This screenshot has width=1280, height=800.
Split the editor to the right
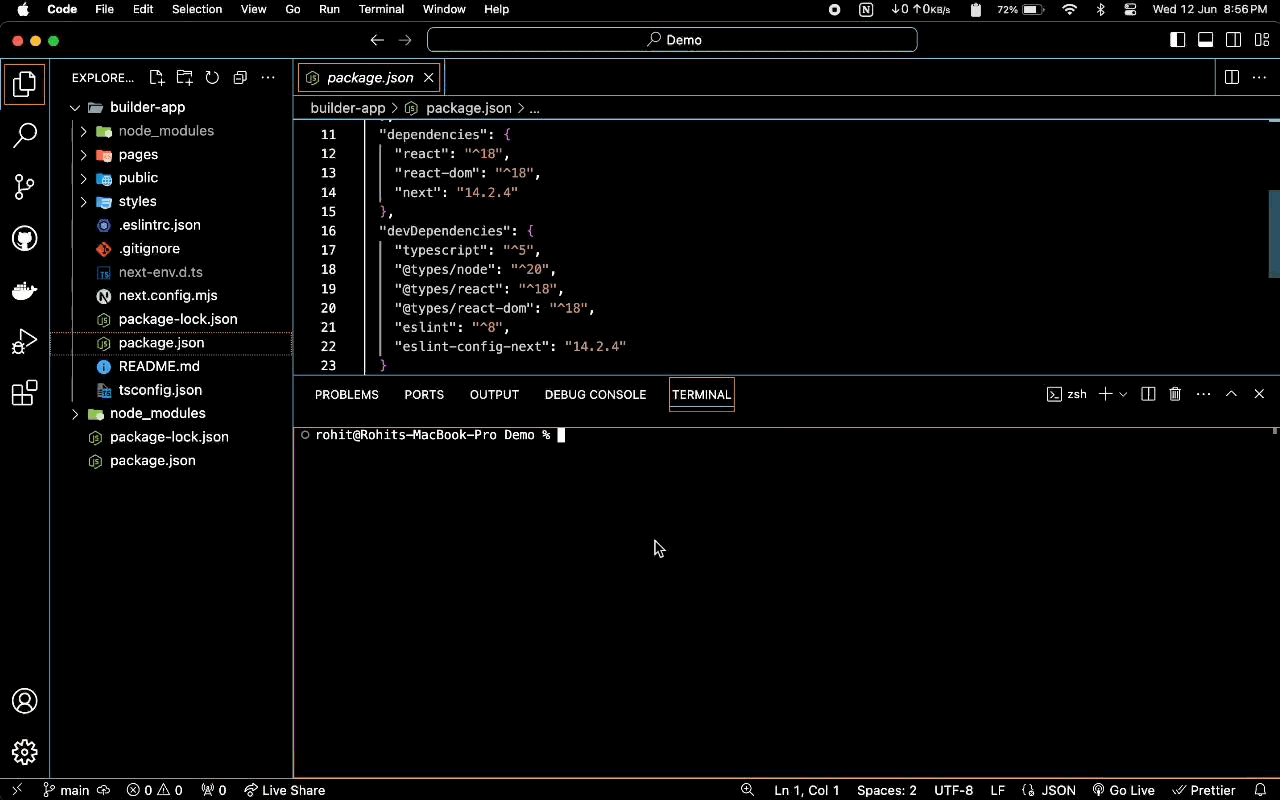click(x=1232, y=78)
